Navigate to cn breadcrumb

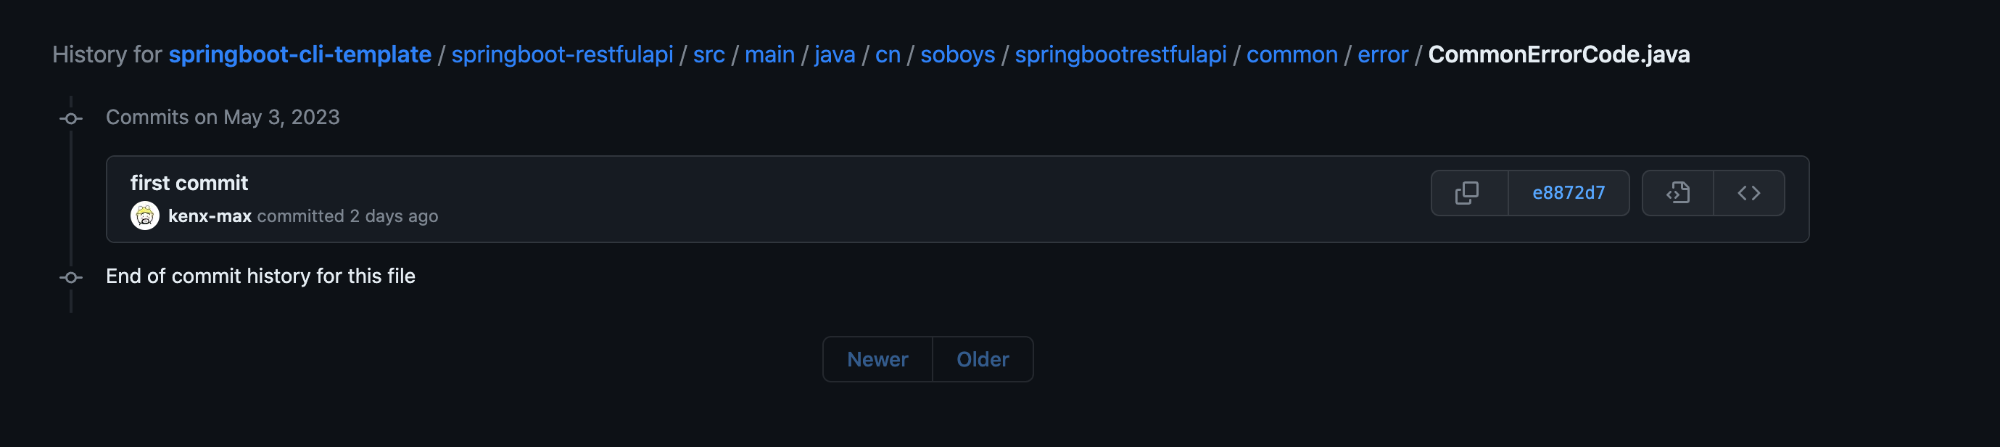click(x=888, y=55)
